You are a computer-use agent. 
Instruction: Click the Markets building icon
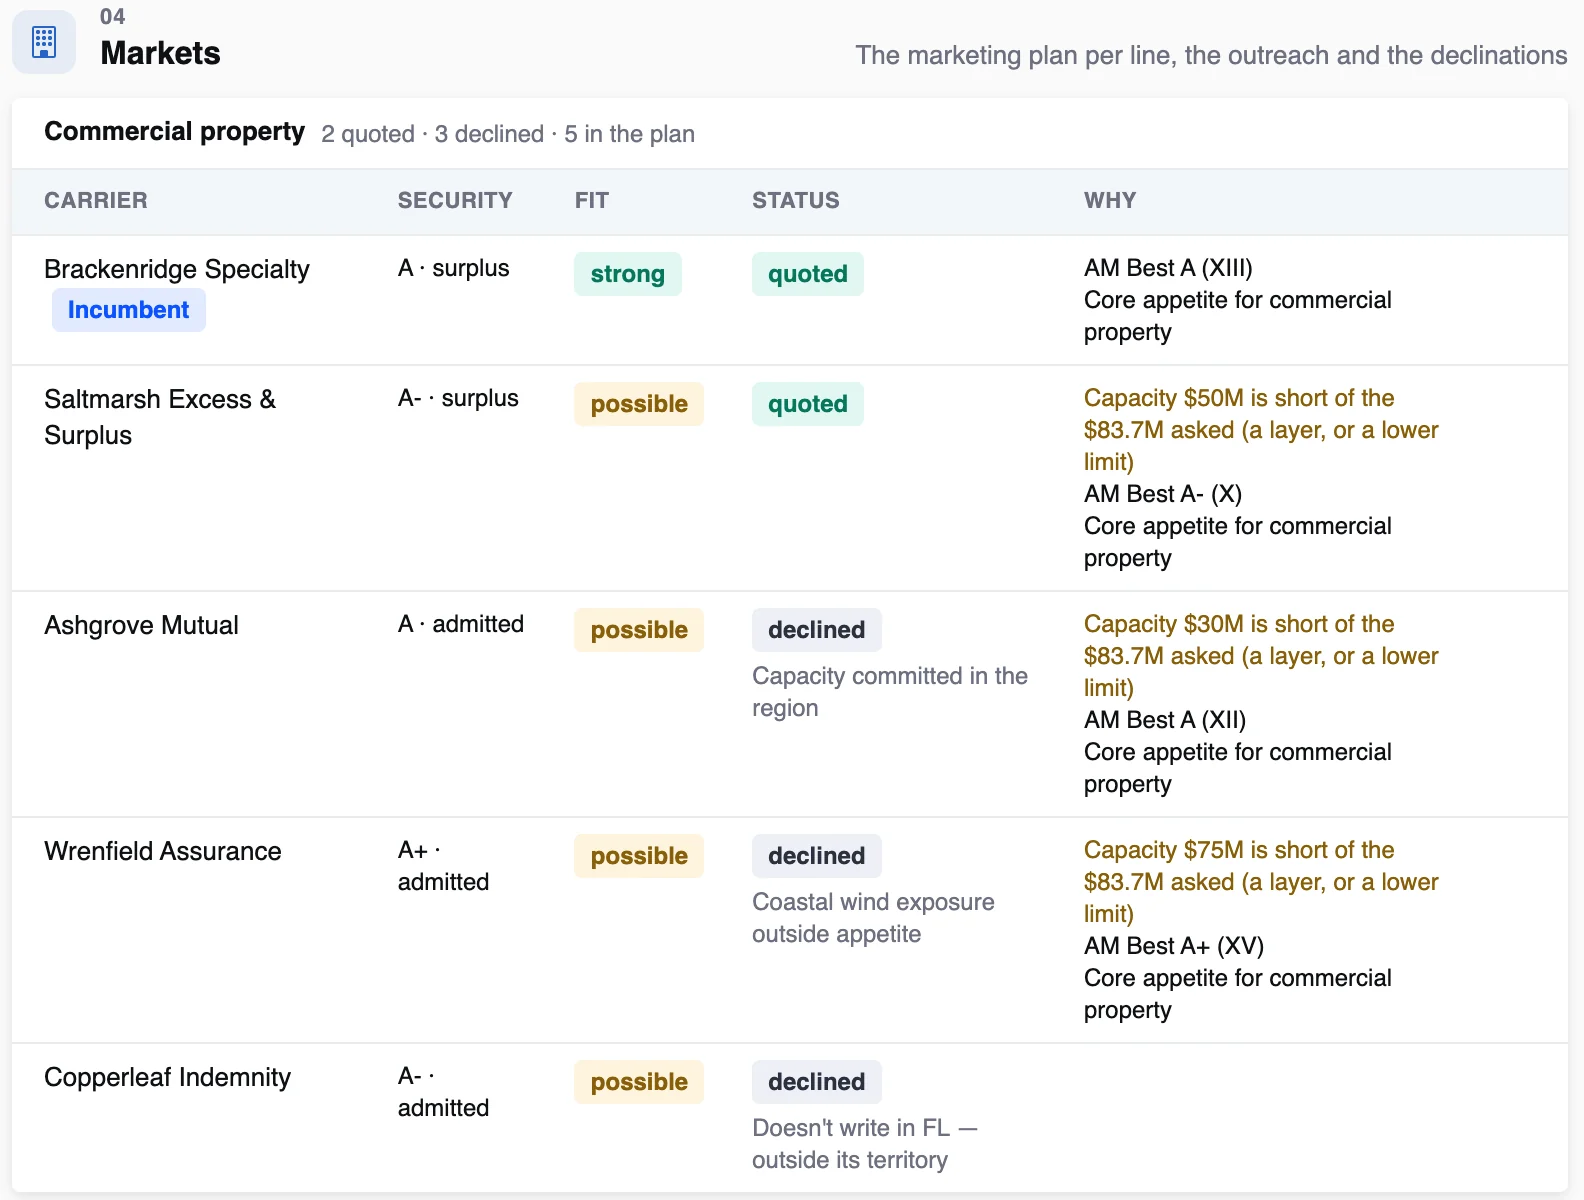(44, 42)
